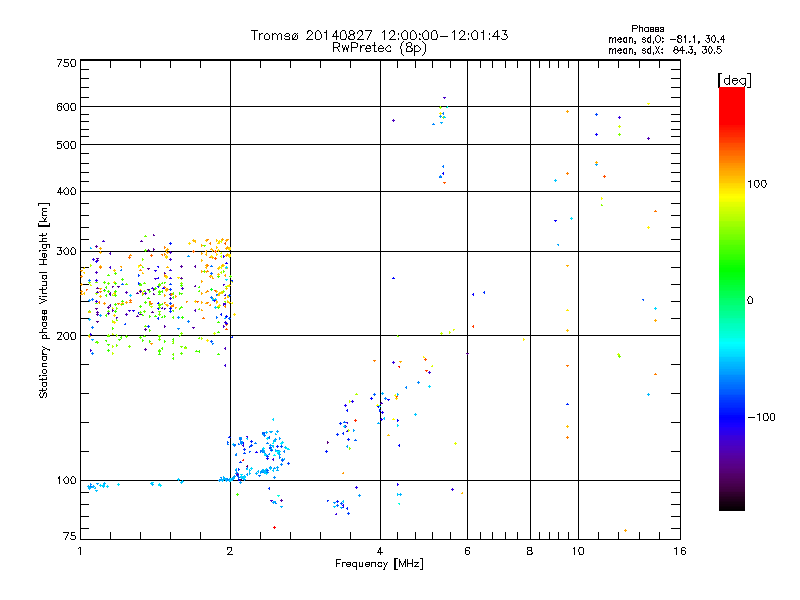This screenshot has height=600, width=800.
Task: Click the plot title "Tromsø 20140827 12:00:00-12:01:43"
Action: point(379,35)
